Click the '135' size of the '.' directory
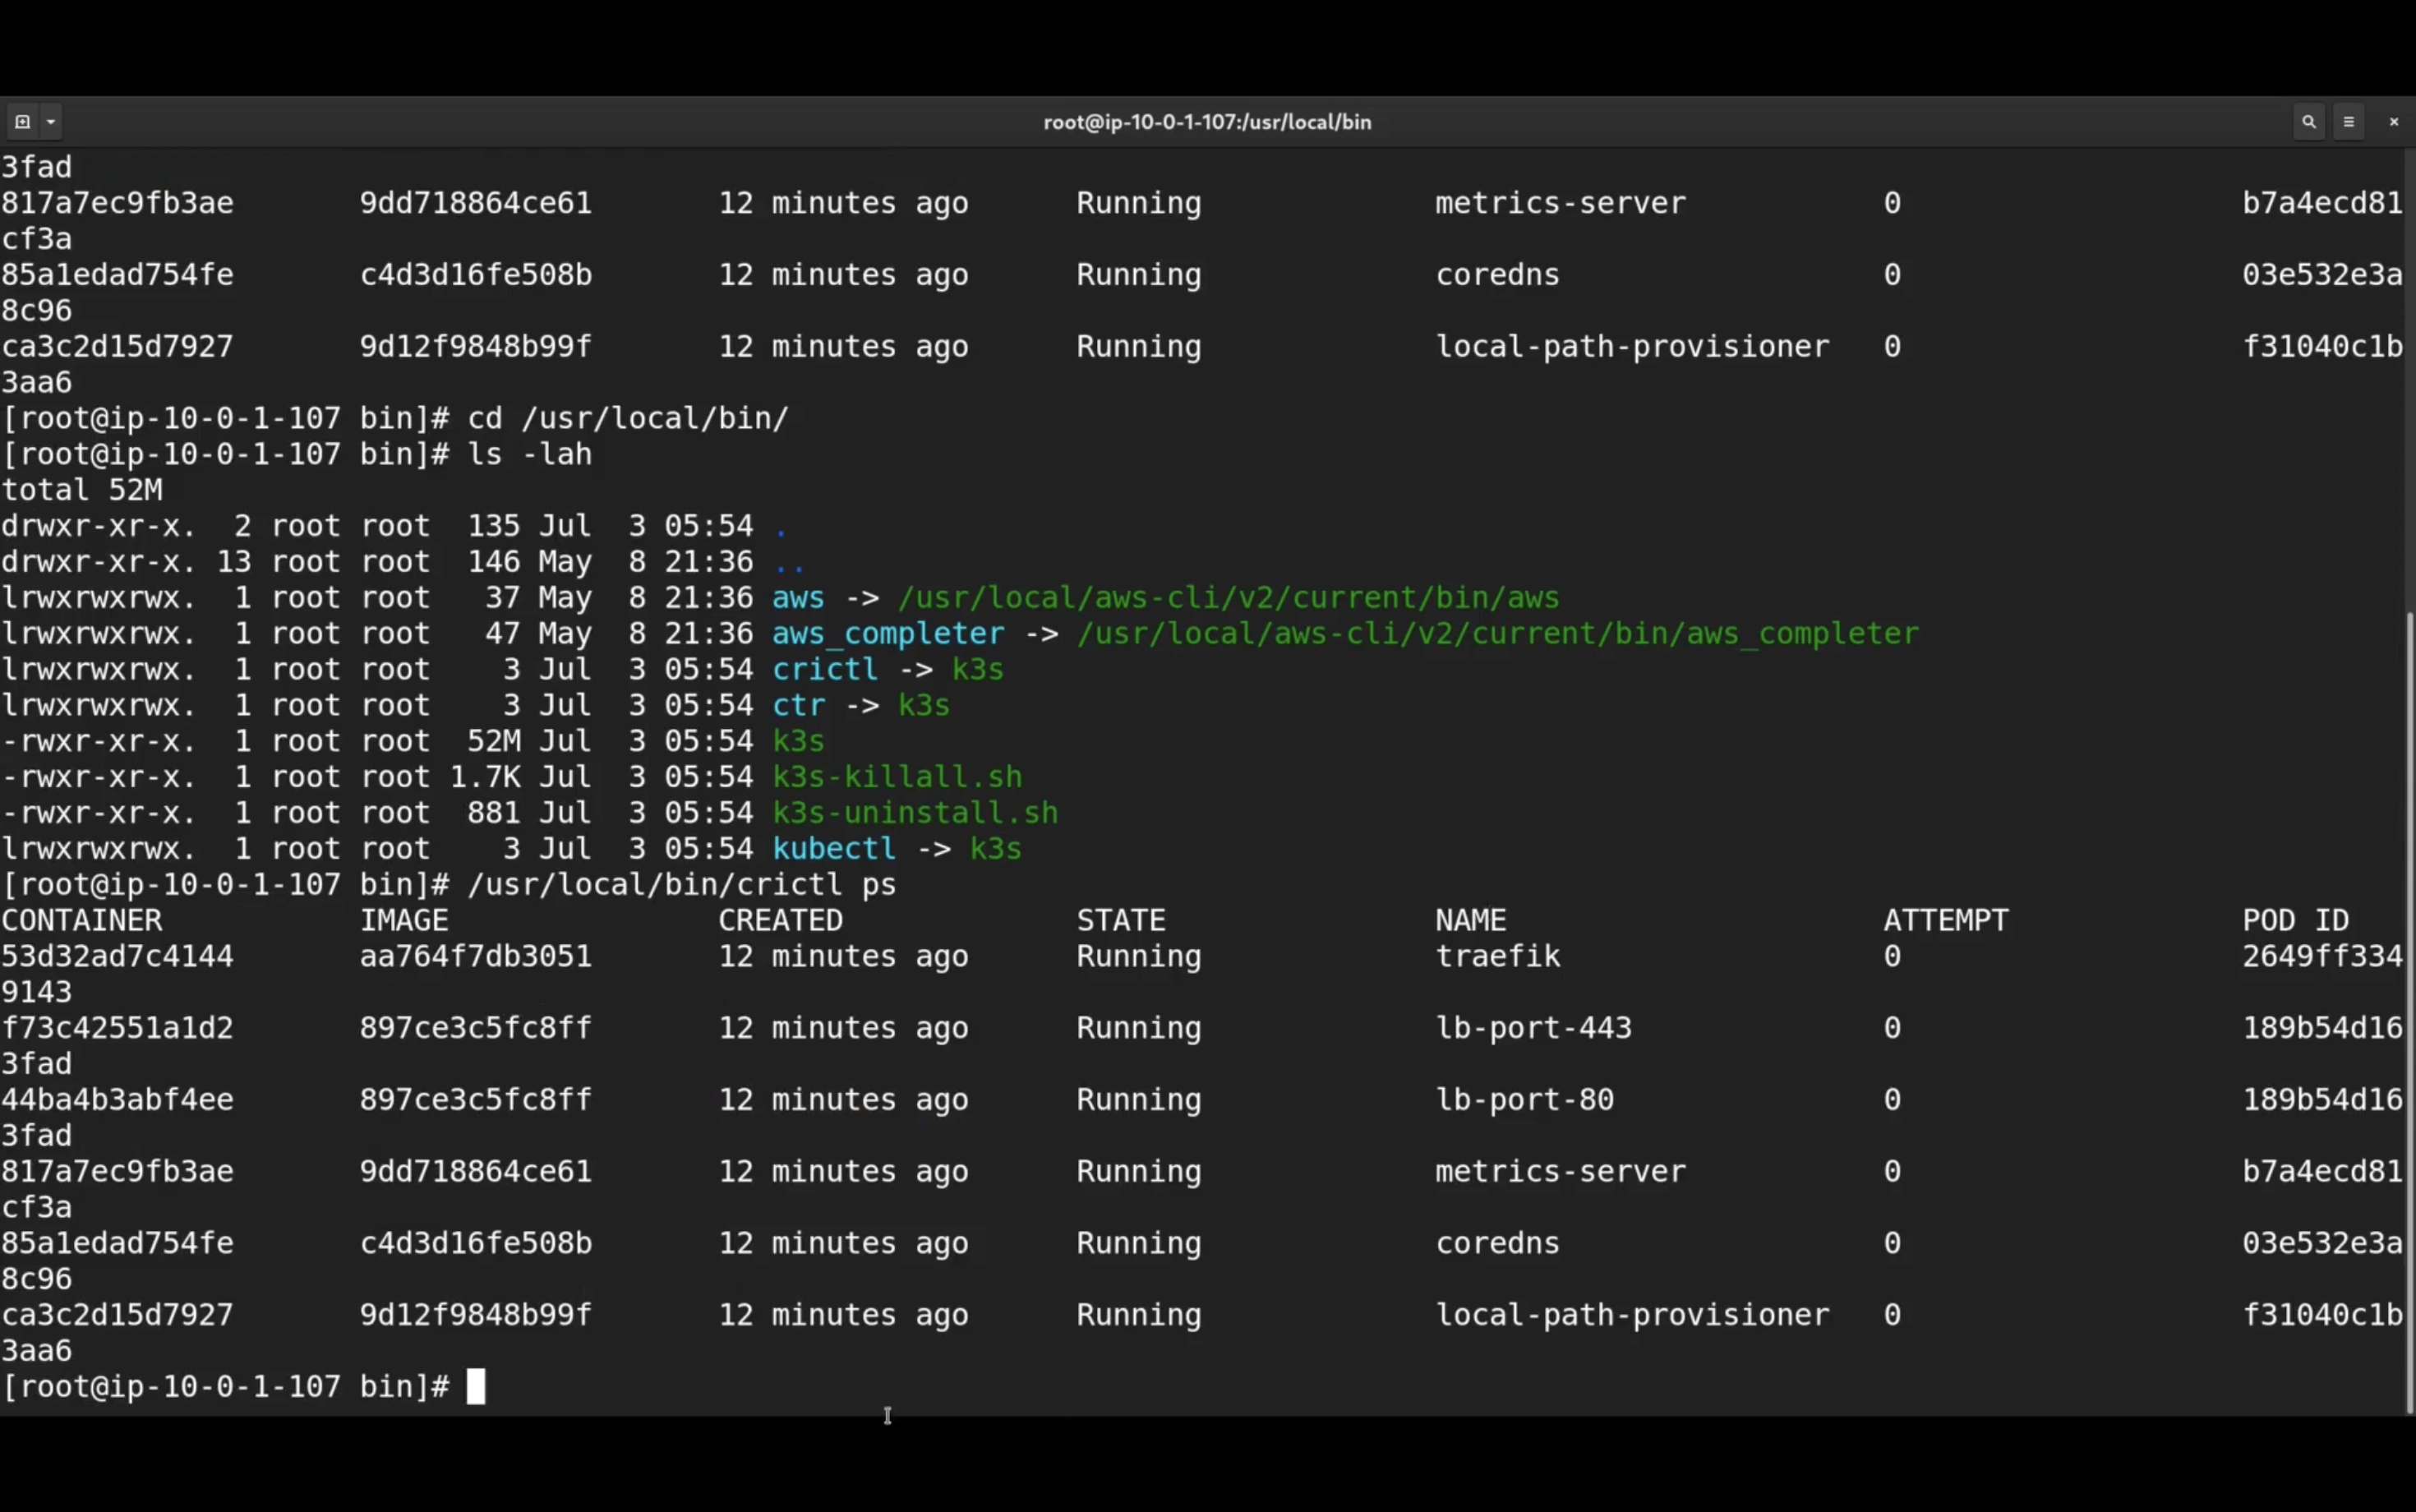 [x=494, y=526]
